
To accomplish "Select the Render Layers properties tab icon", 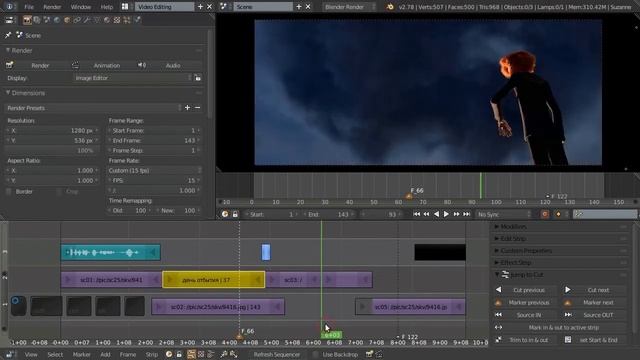I will [37, 20].
